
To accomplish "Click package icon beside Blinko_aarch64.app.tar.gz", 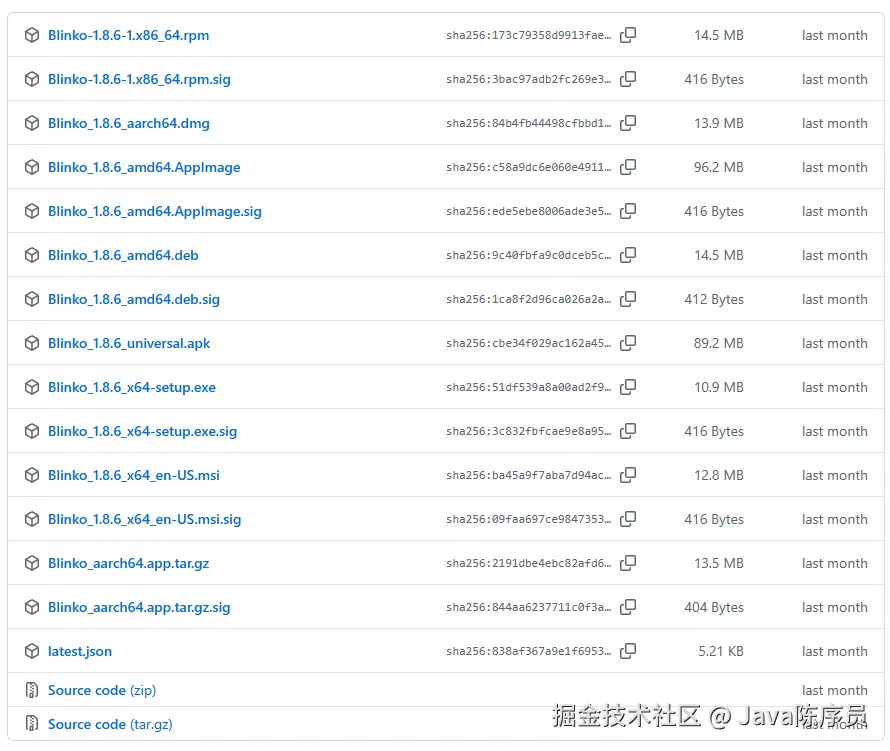I will tap(32, 563).
